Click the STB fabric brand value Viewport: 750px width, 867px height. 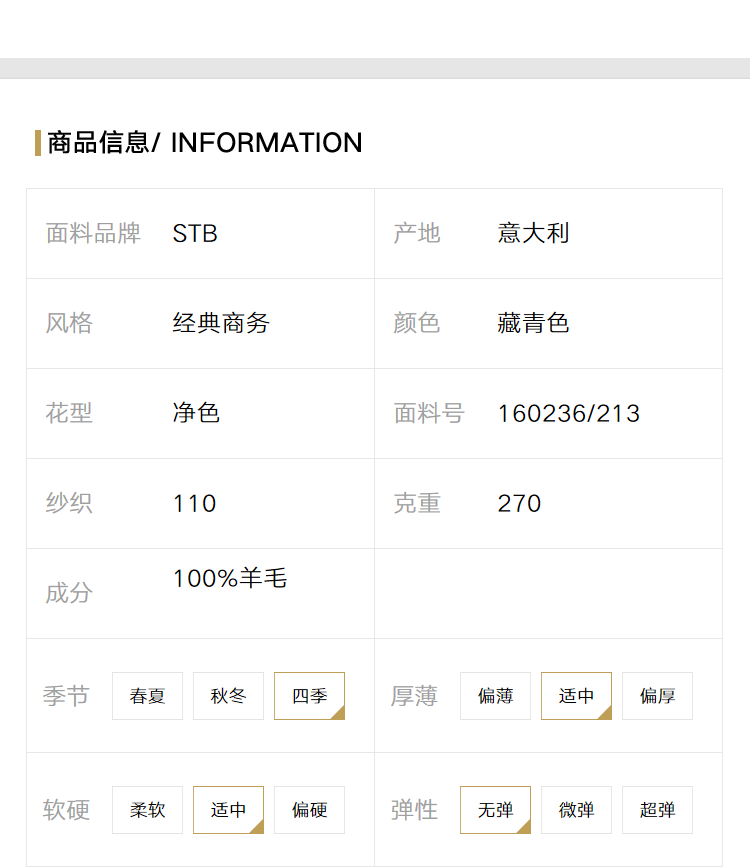click(195, 233)
